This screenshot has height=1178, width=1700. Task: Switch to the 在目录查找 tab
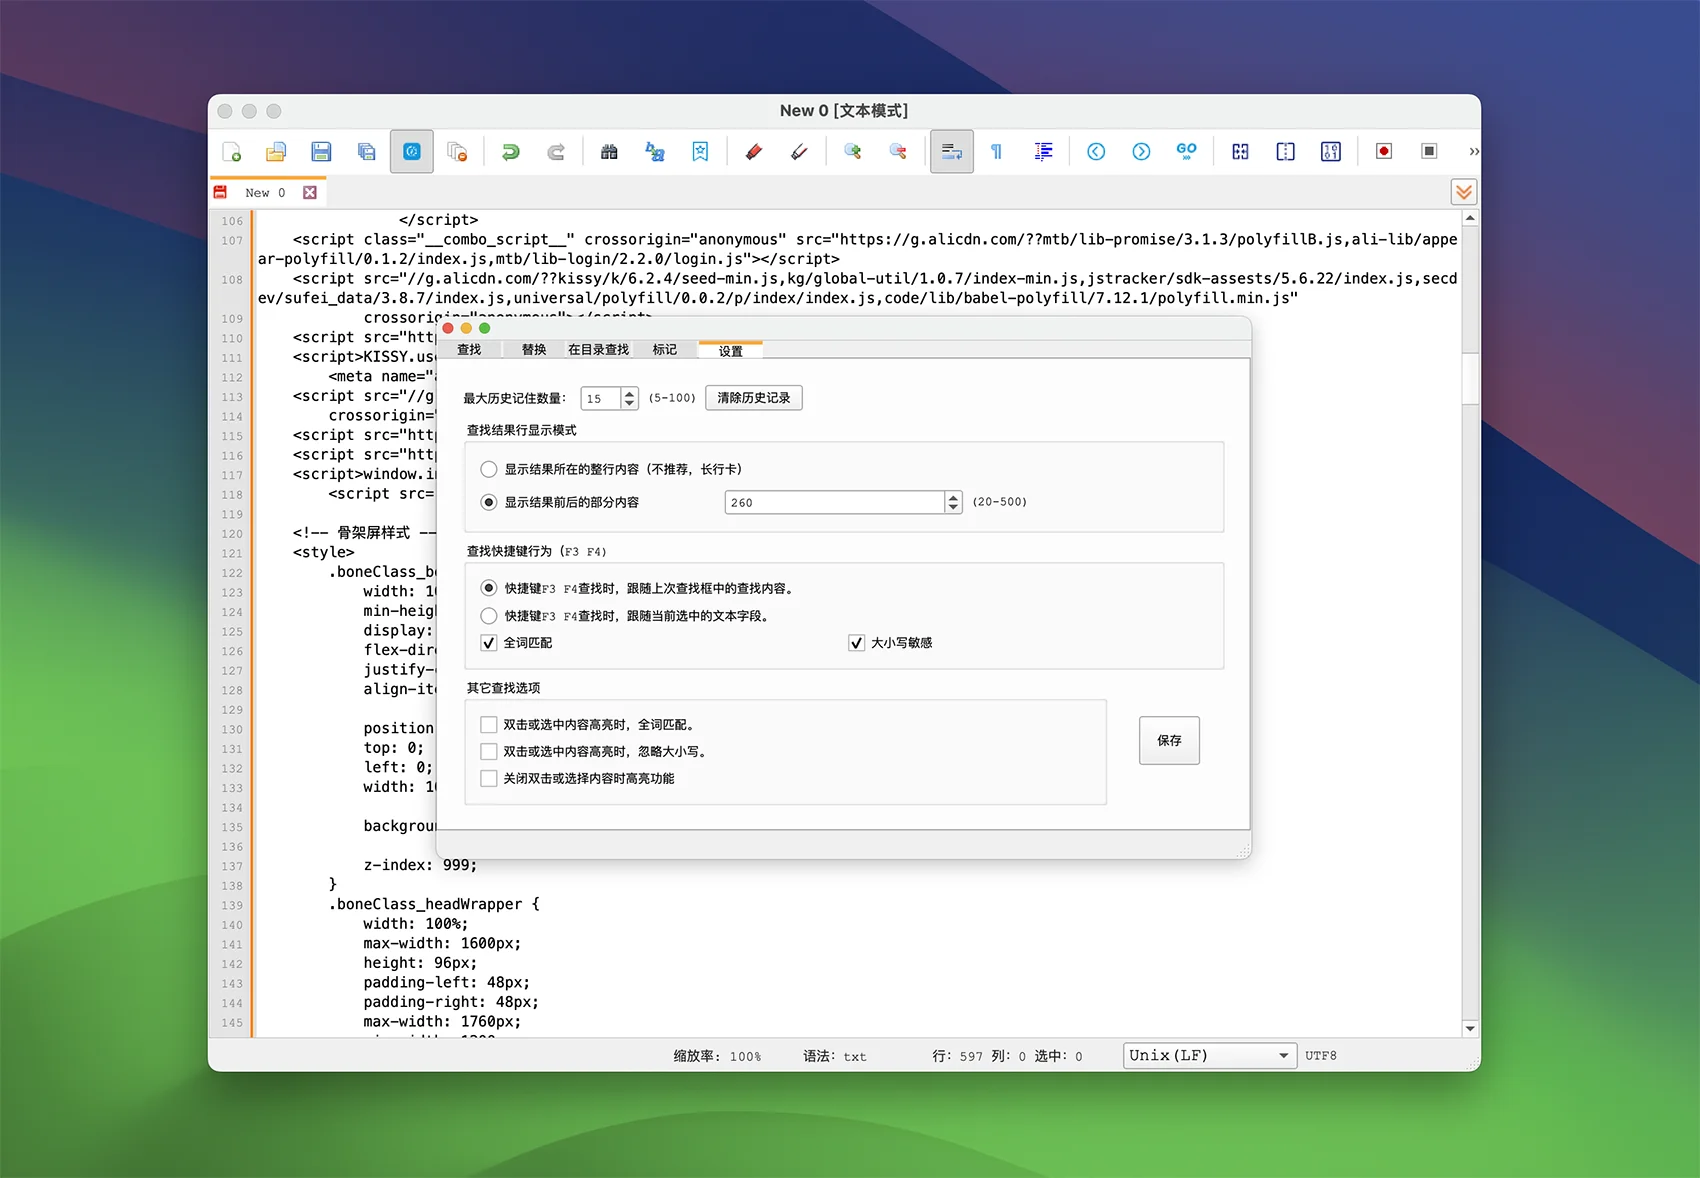[x=599, y=350]
